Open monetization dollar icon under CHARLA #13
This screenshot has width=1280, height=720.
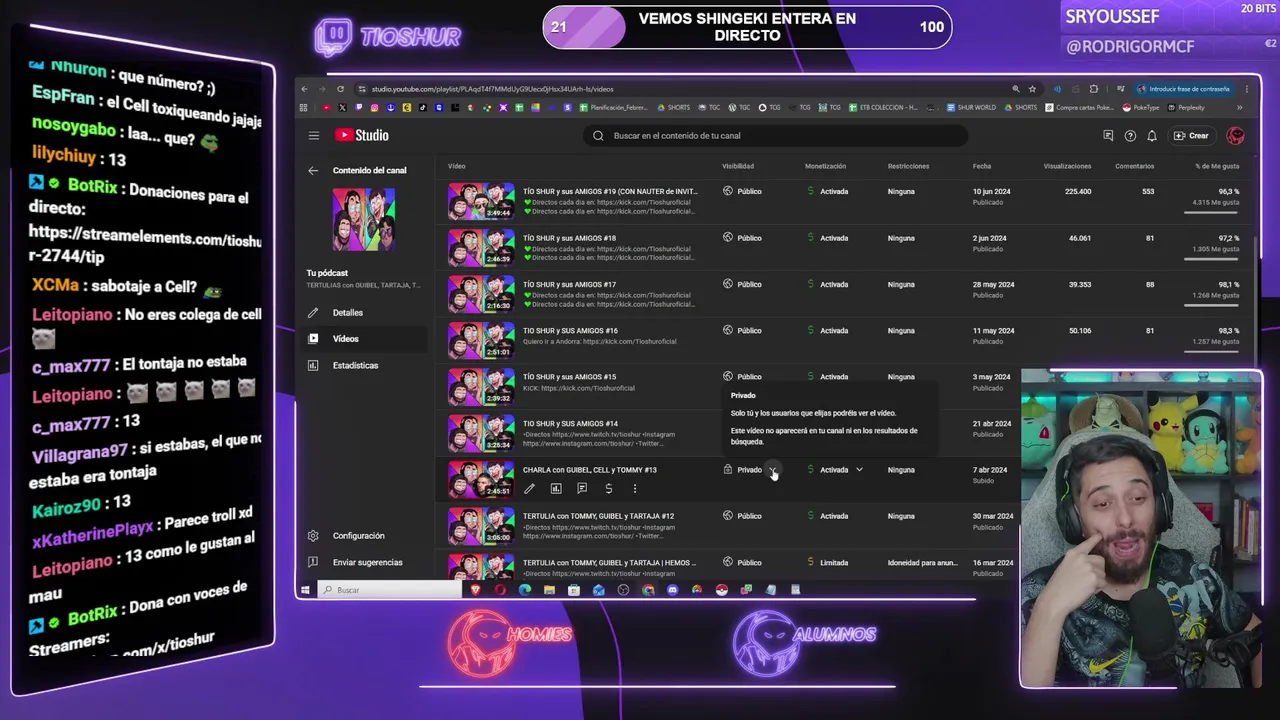pyautogui.click(x=608, y=489)
